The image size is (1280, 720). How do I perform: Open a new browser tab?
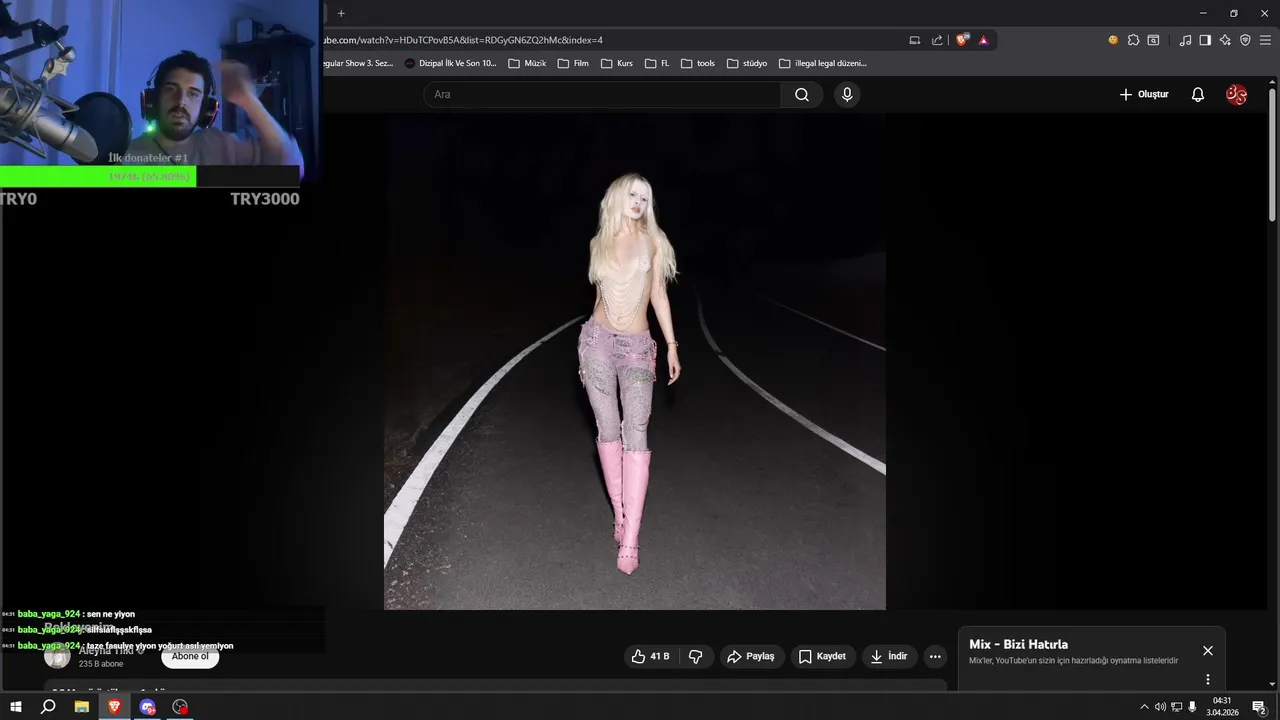pyautogui.click(x=341, y=13)
